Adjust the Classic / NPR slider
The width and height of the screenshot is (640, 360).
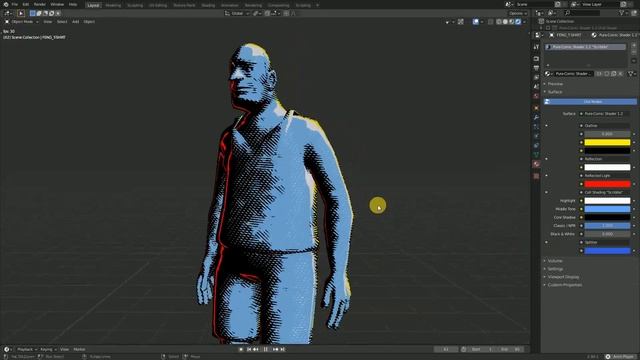click(607, 226)
